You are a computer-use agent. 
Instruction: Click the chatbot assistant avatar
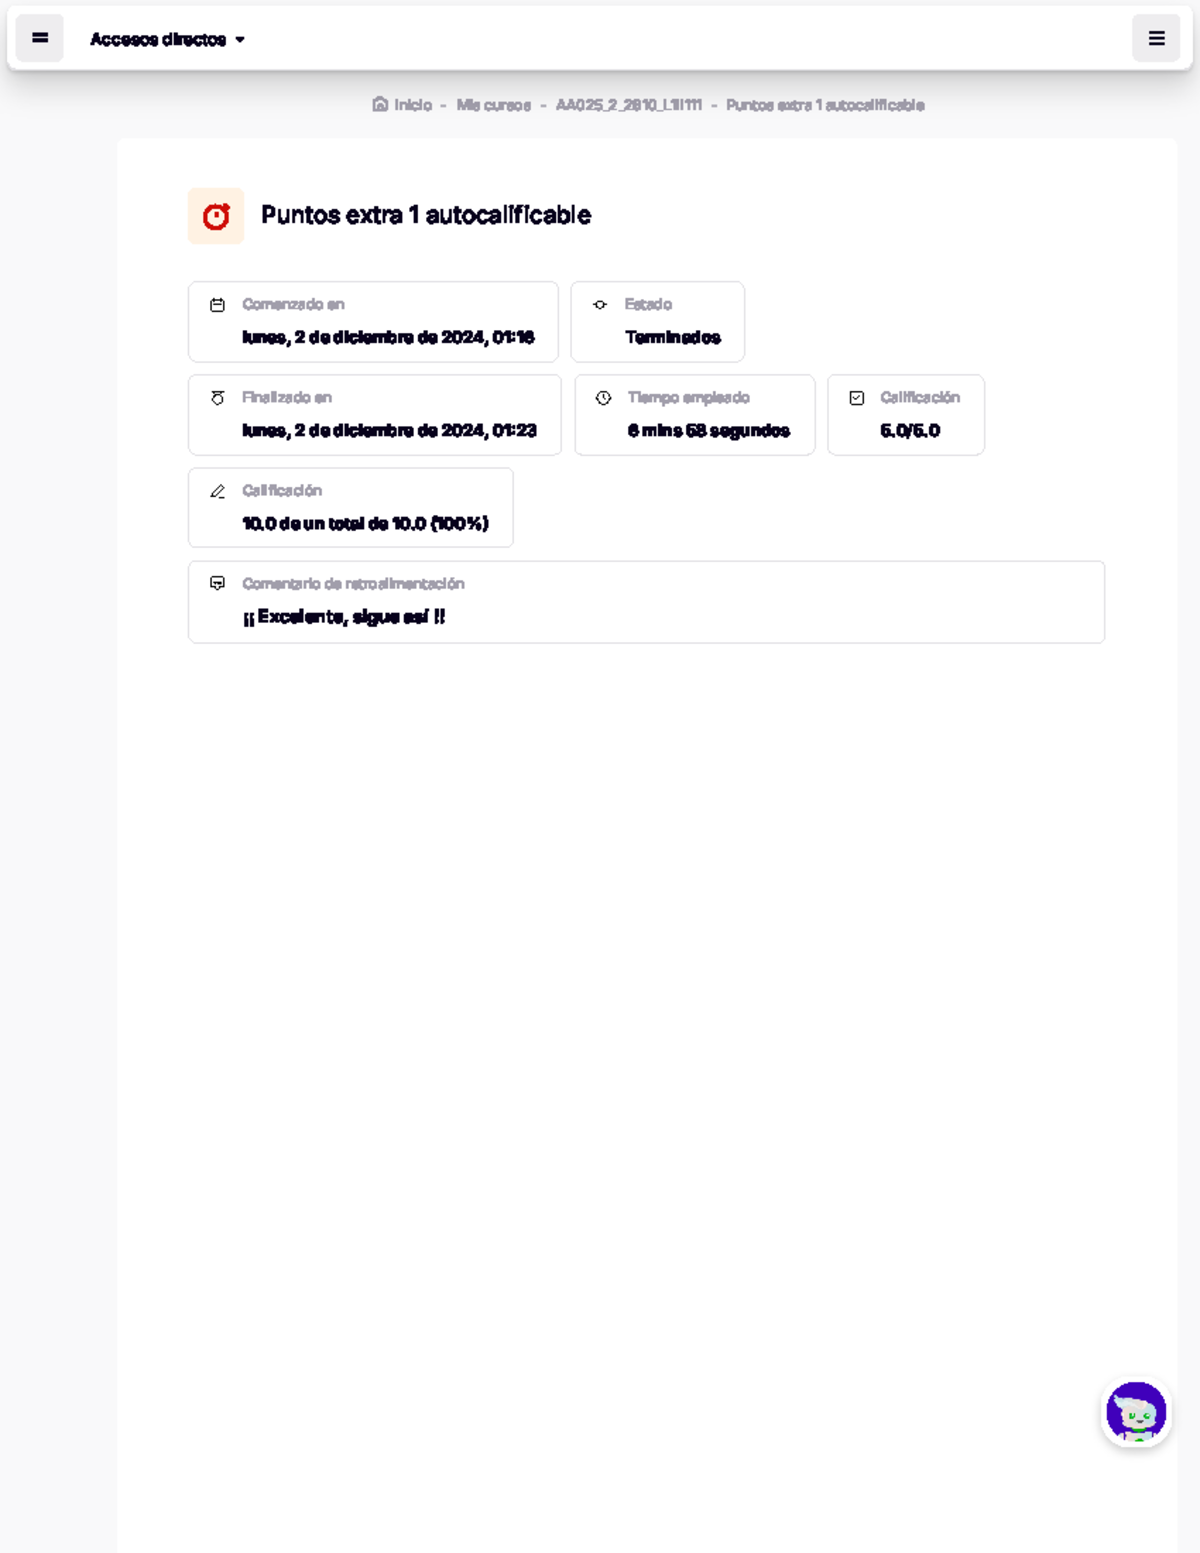pyautogui.click(x=1136, y=1412)
